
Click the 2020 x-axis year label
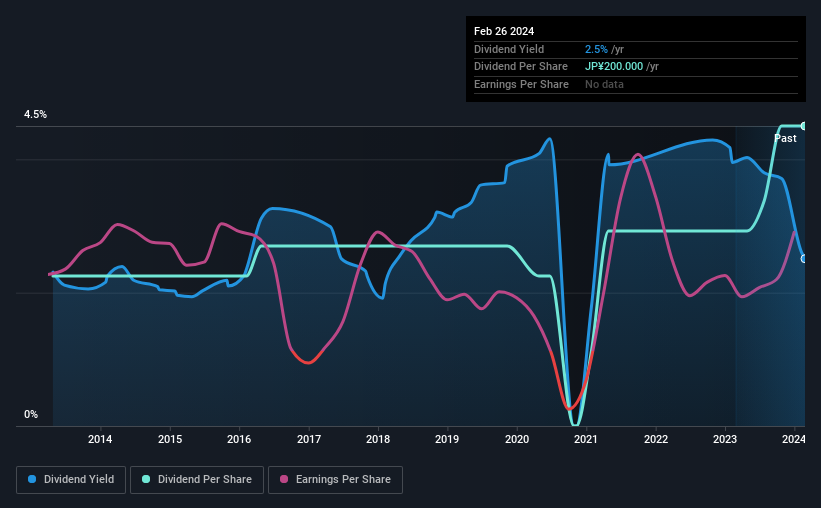[517, 439]
